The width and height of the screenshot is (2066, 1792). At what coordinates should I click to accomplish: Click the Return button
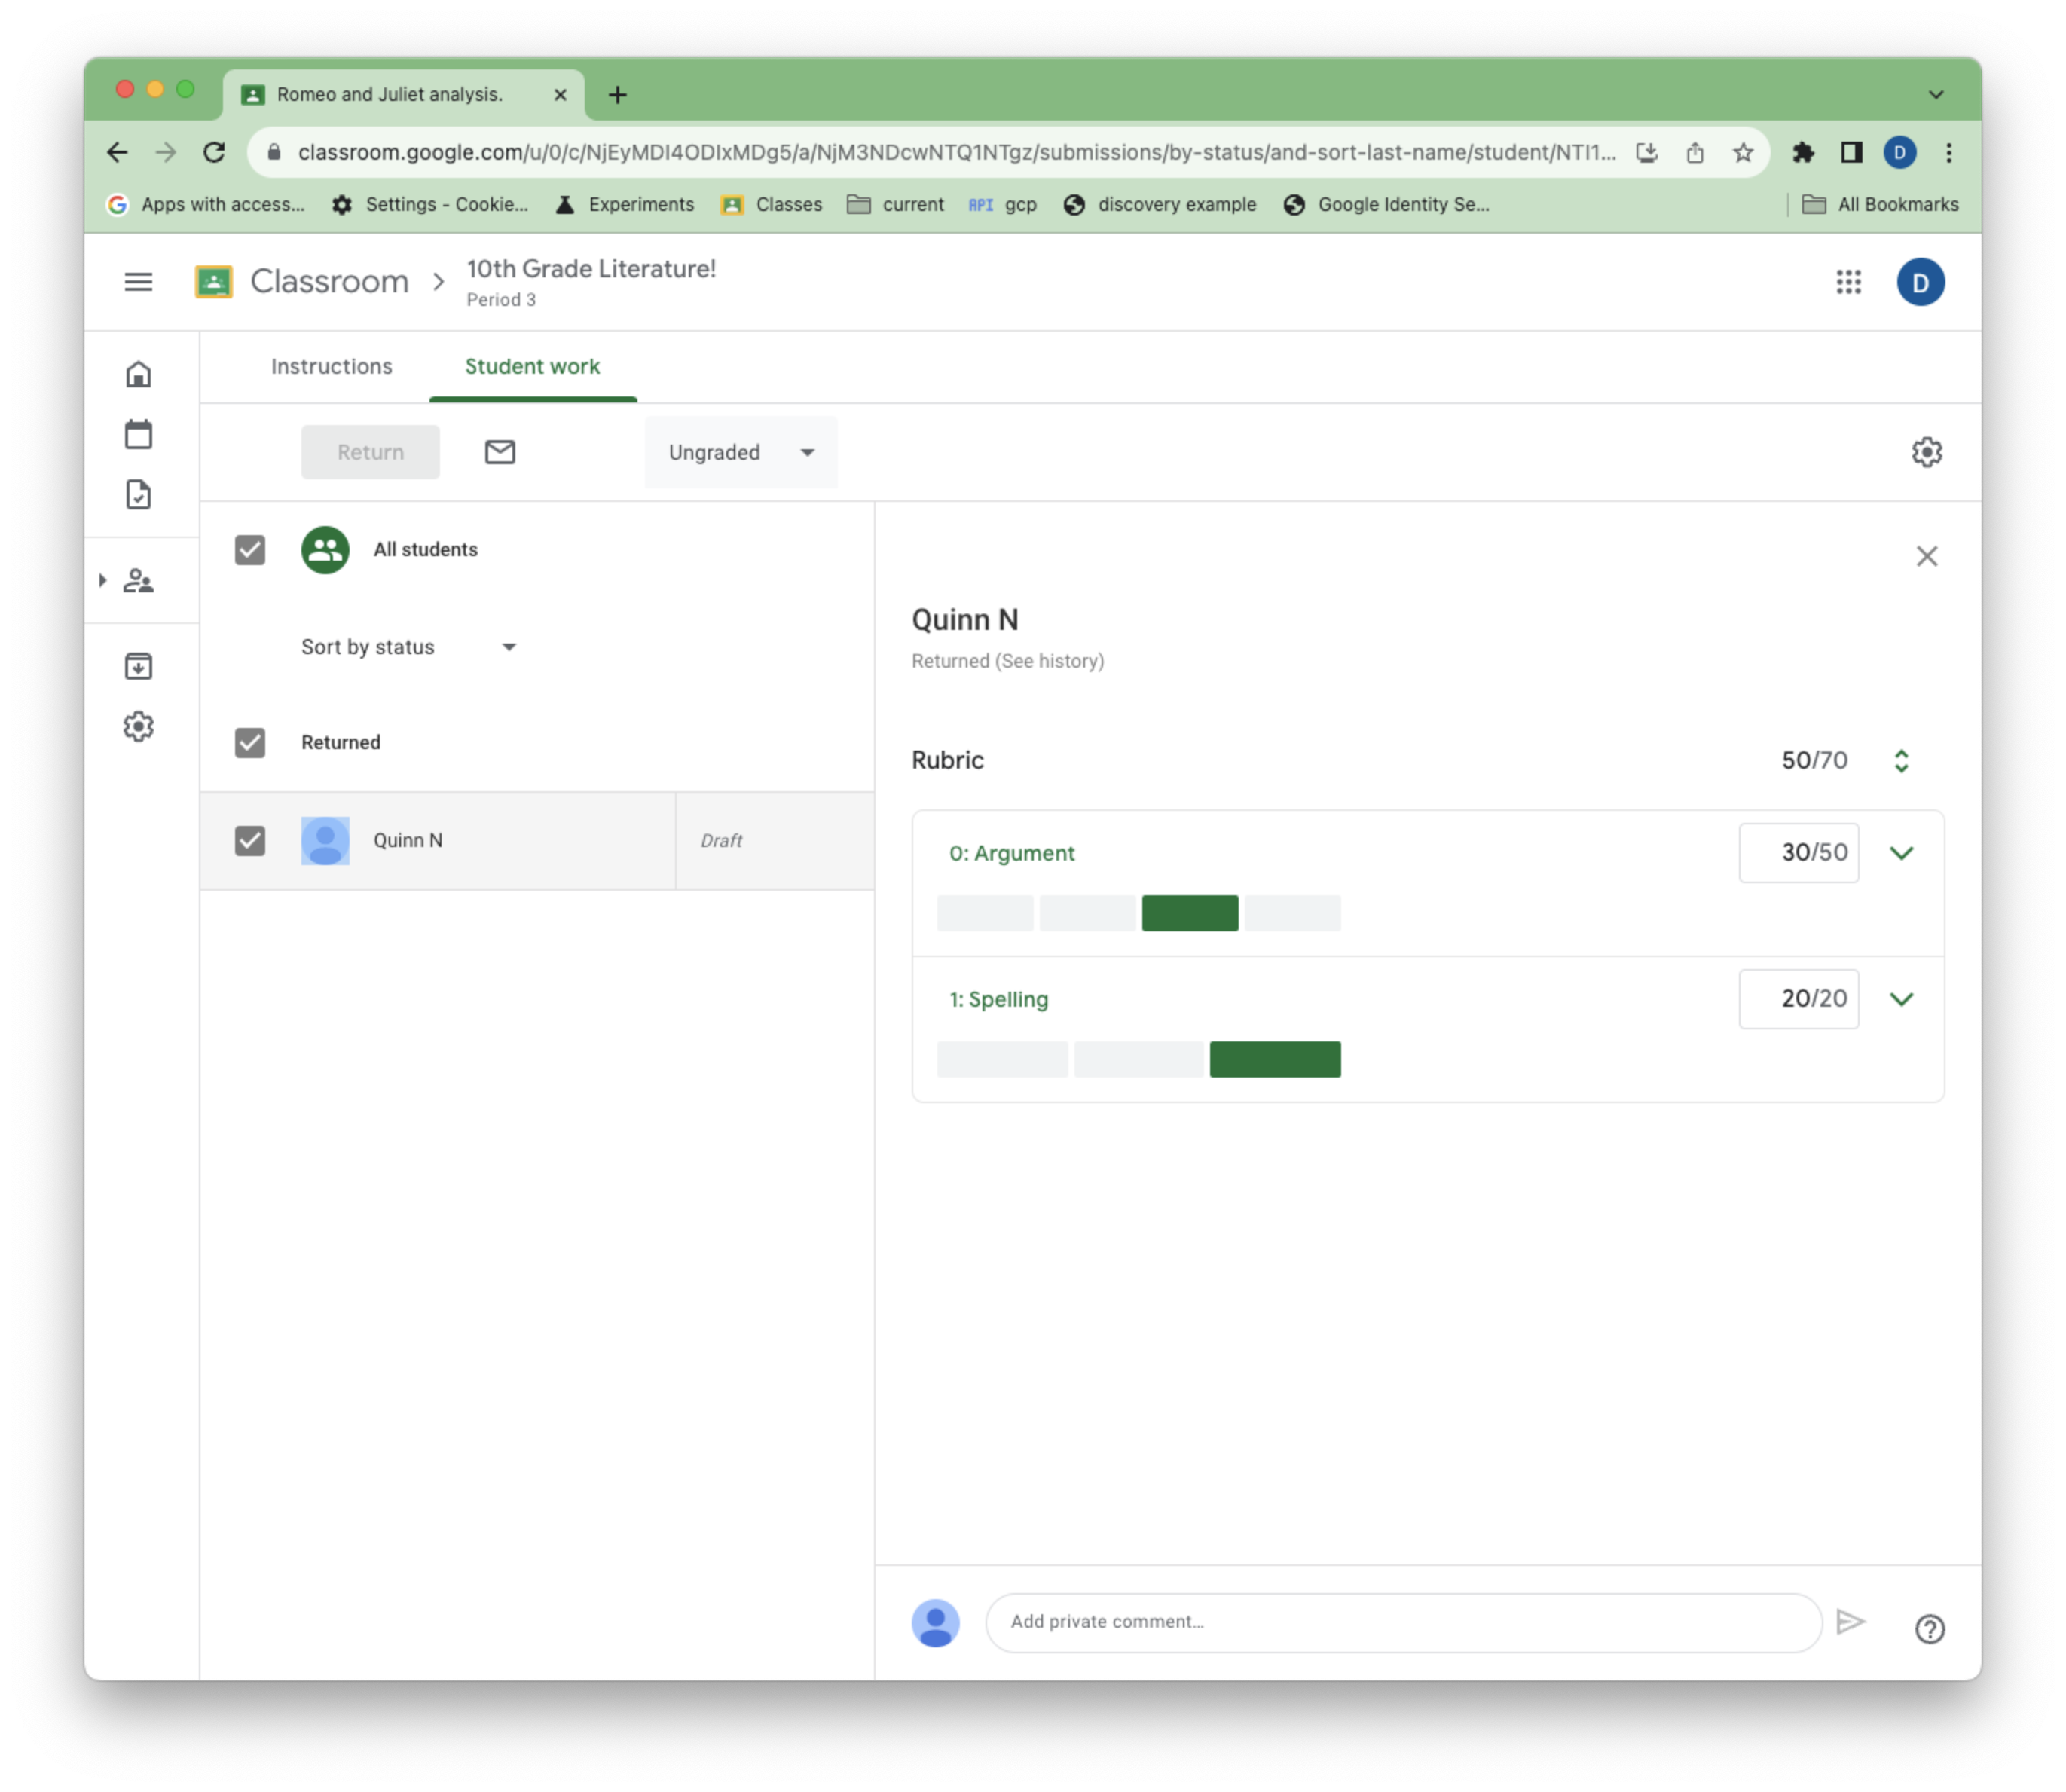pyautogui.click(x=371, y=451)
